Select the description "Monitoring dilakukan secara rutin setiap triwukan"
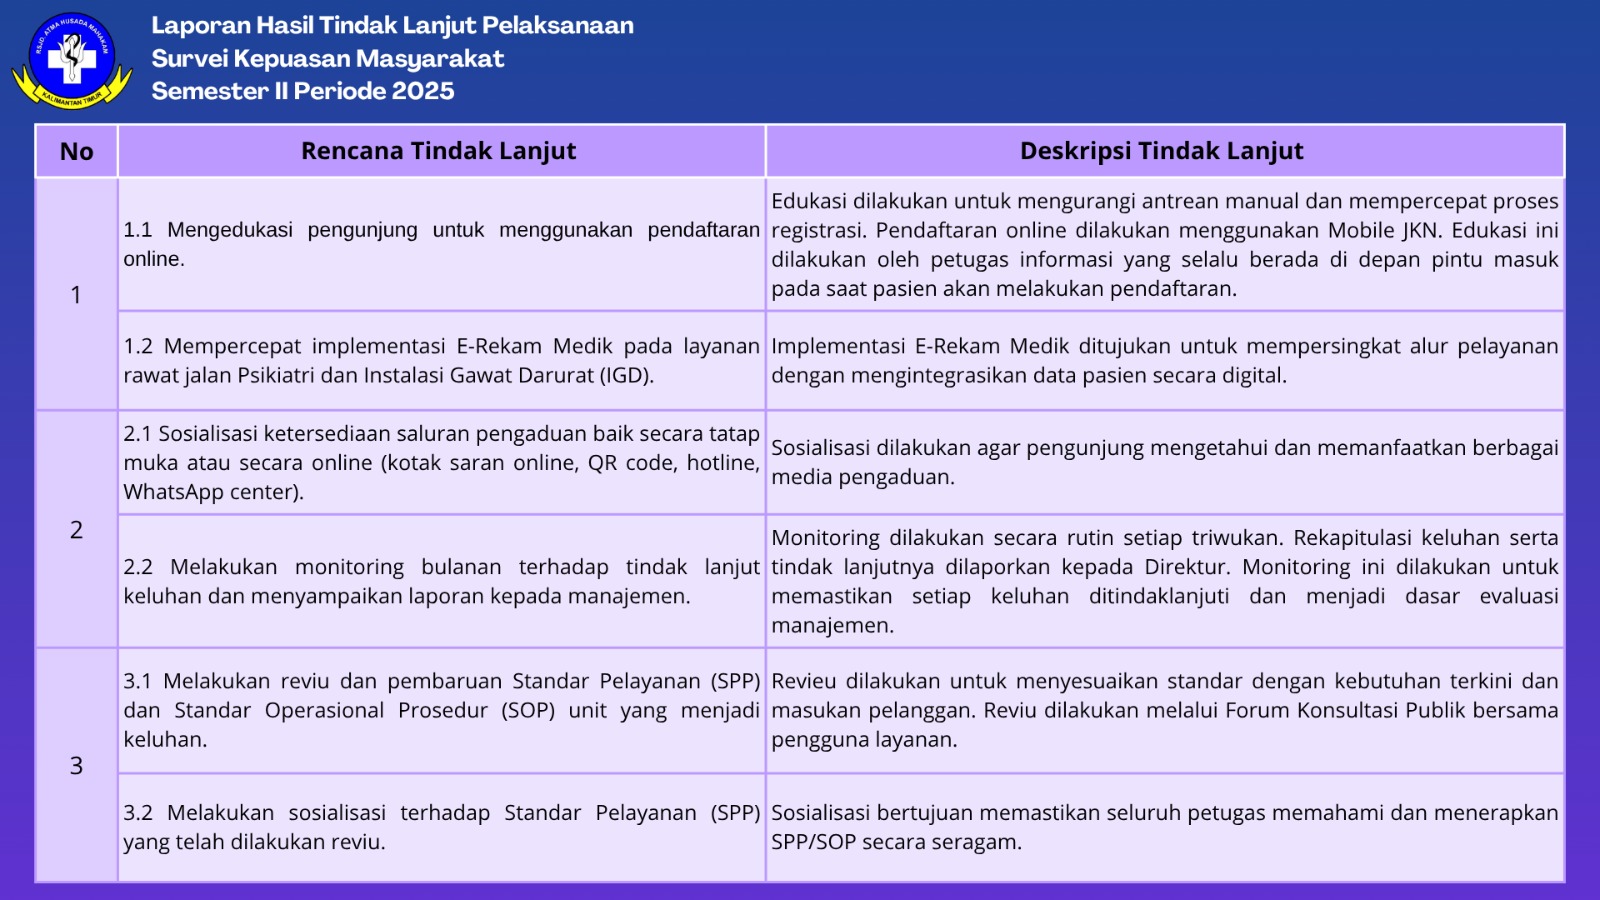The width and height of the screenshot is (1600, 900). click(x=1165, y=582)
